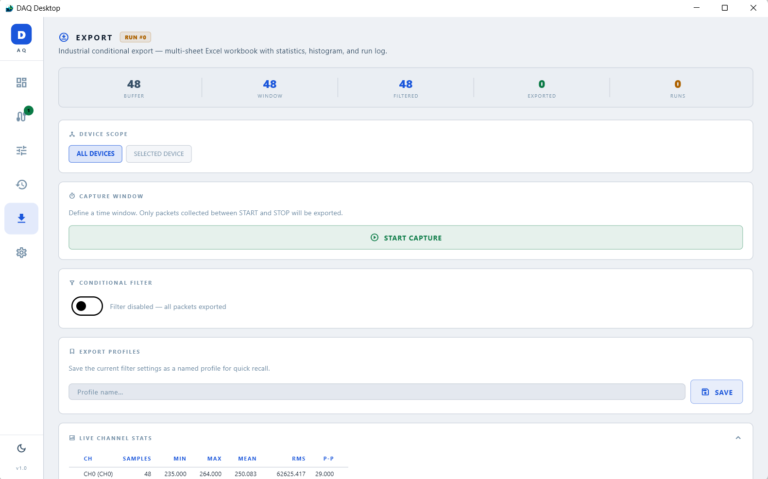The image size is (768, 479).
Task: Click the RUN #0 badge
Action: click(135, 37)
